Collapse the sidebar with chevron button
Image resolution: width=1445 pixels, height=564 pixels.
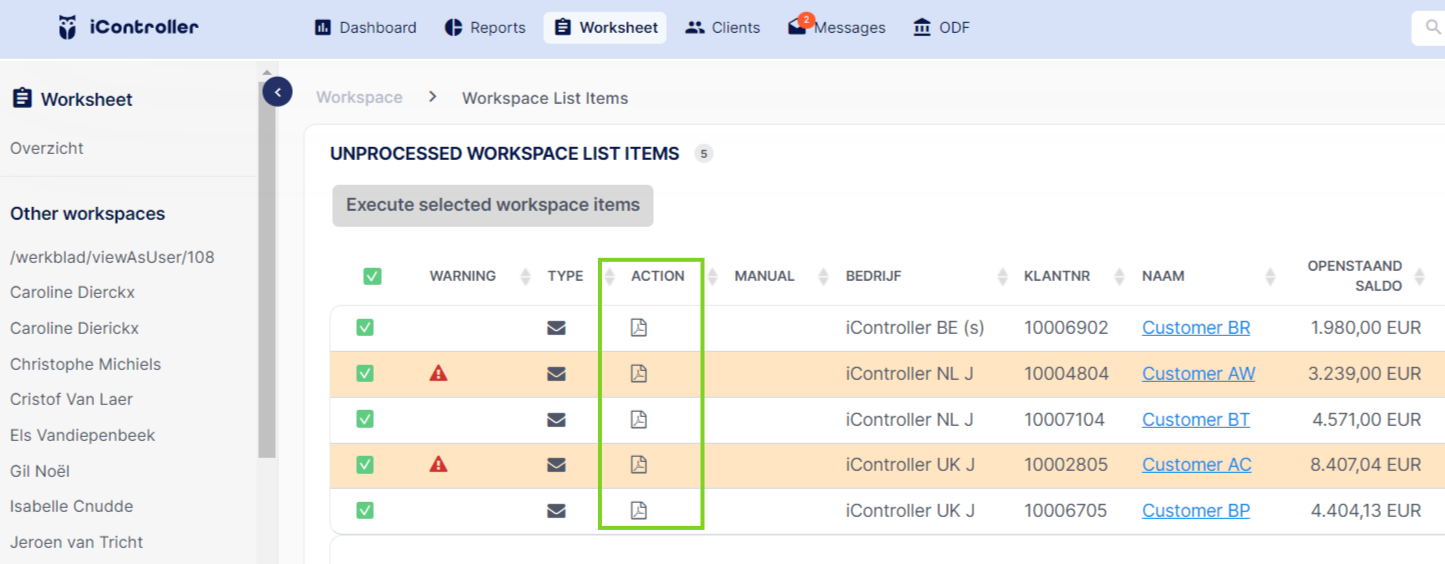click(x=277, y=93)
